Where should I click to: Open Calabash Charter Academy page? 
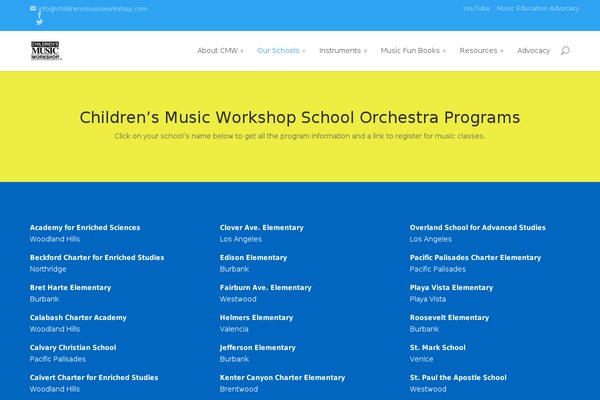pos(78,317)
